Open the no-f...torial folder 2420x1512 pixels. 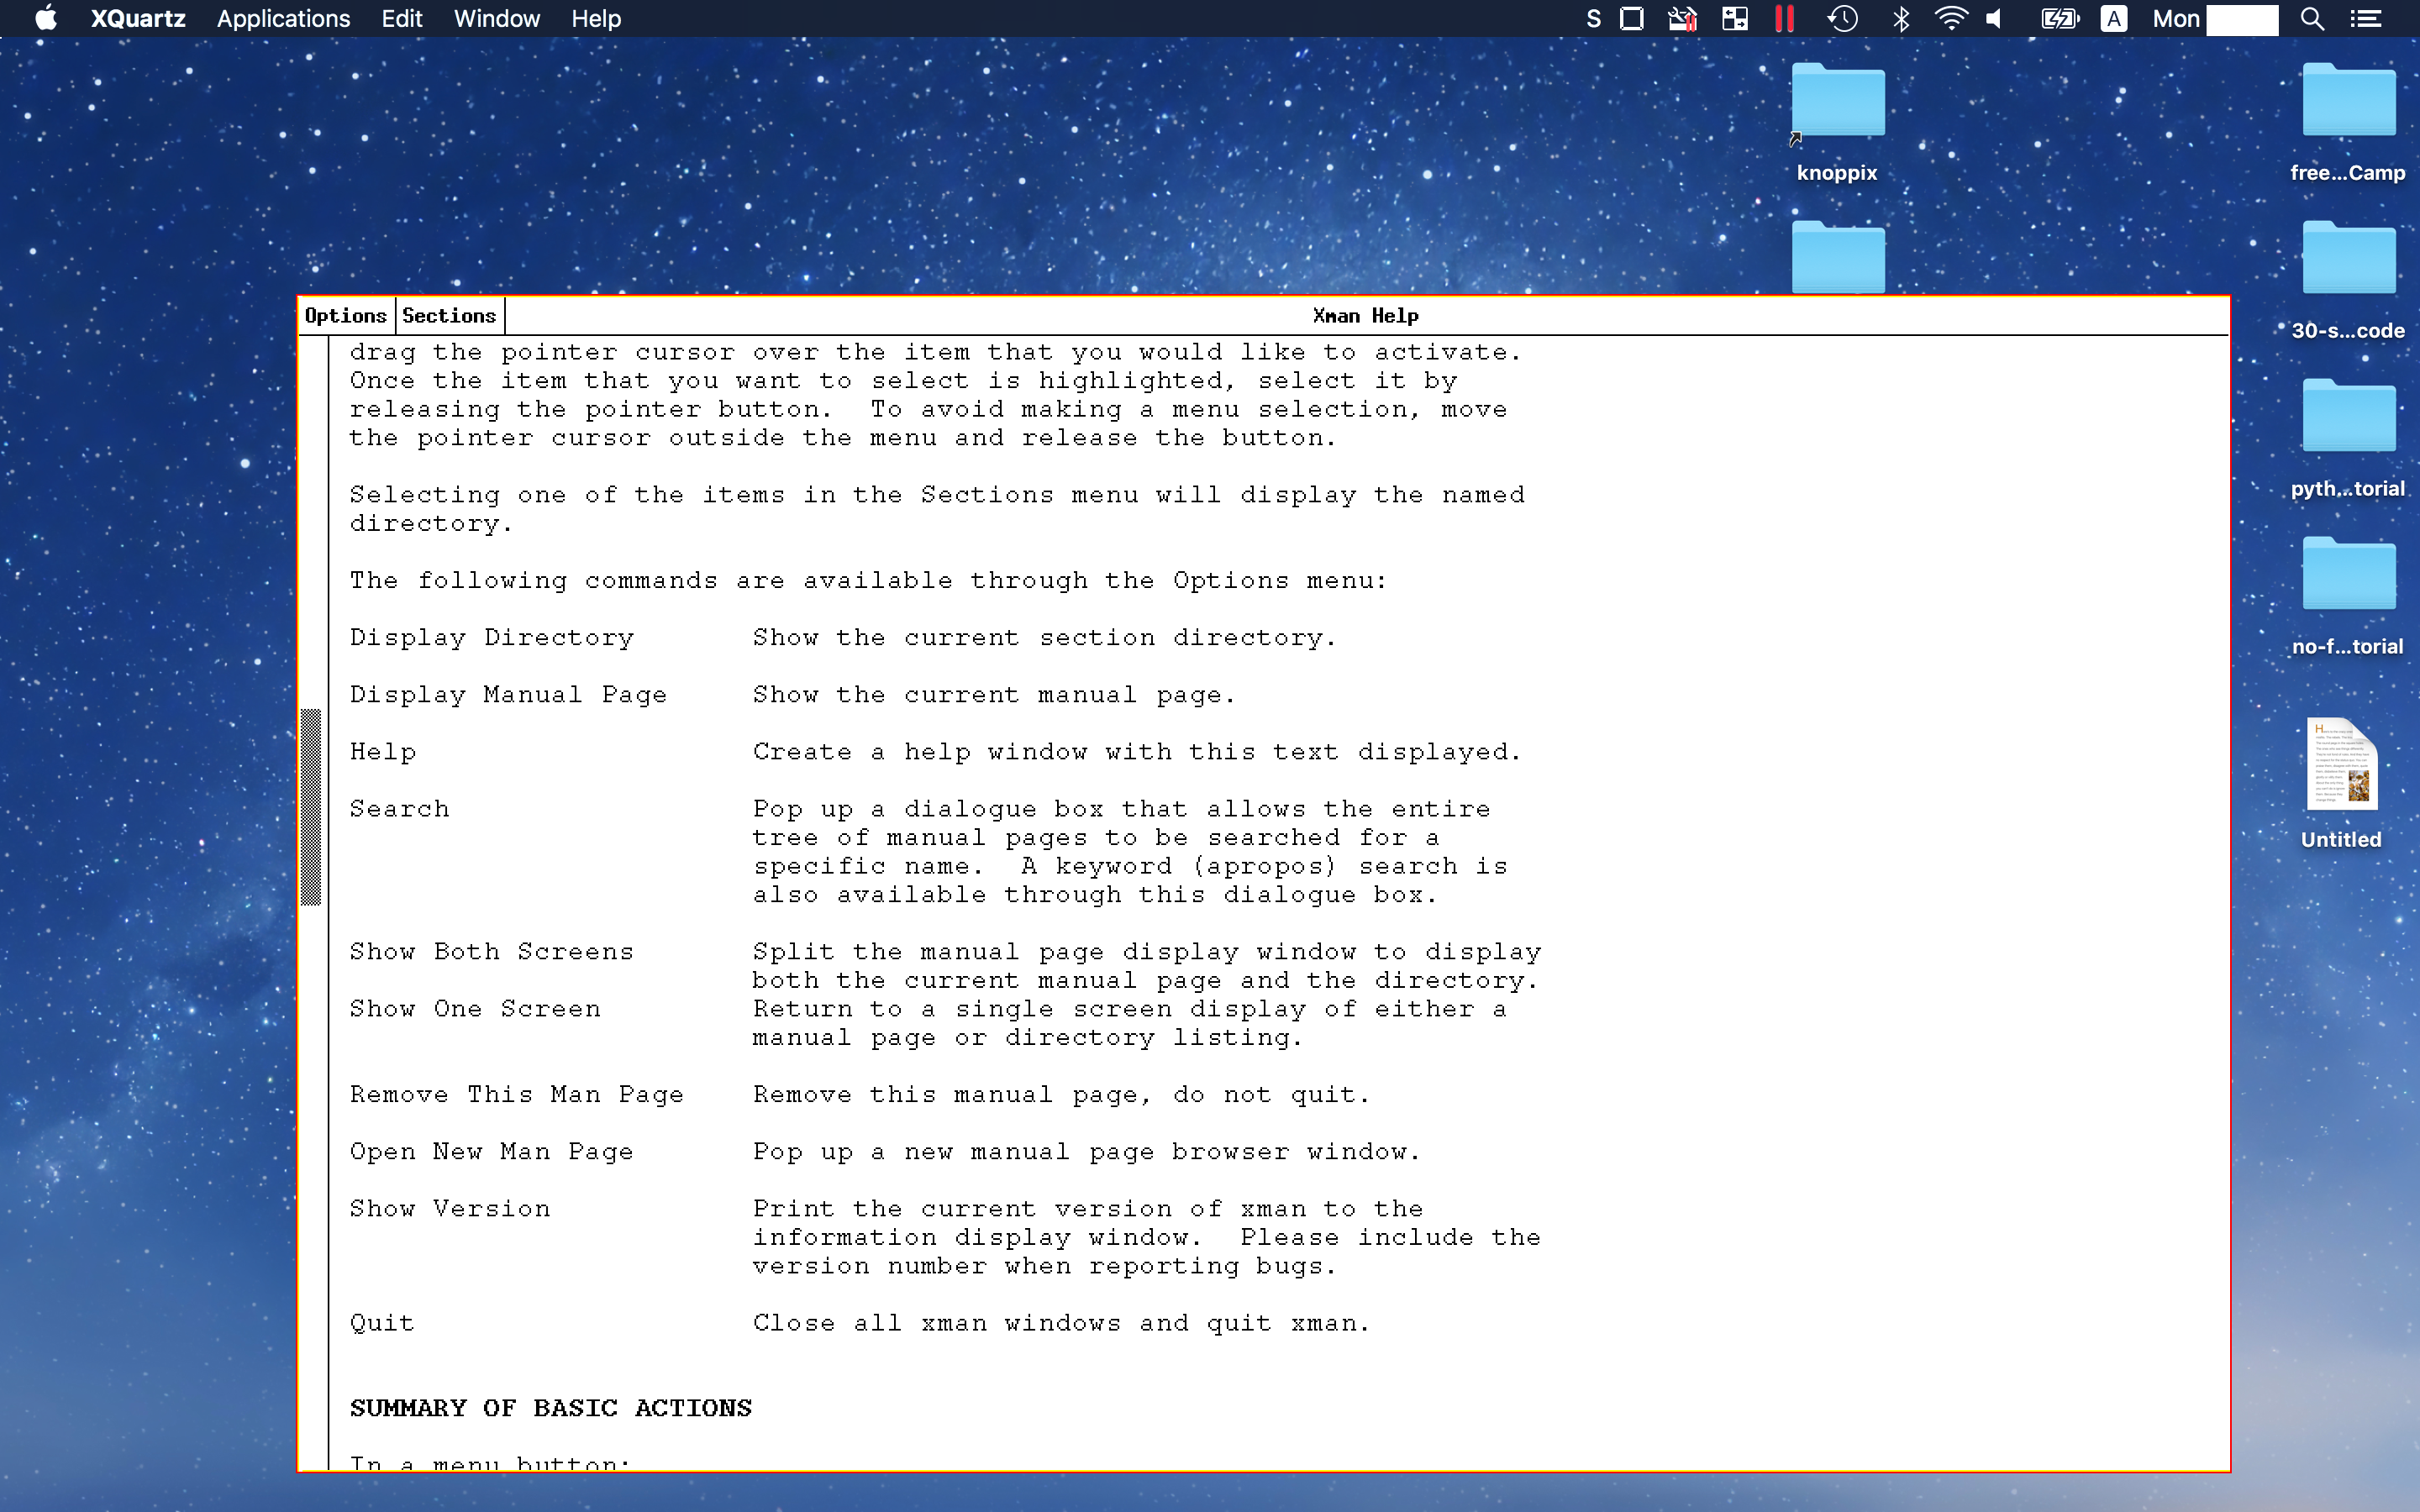coord(2349,573)
